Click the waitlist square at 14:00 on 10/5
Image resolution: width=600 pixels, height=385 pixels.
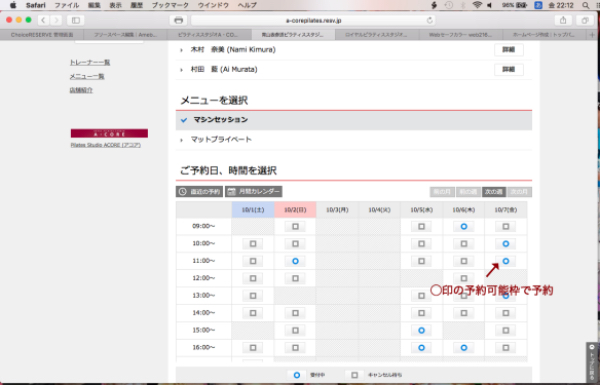421,313
